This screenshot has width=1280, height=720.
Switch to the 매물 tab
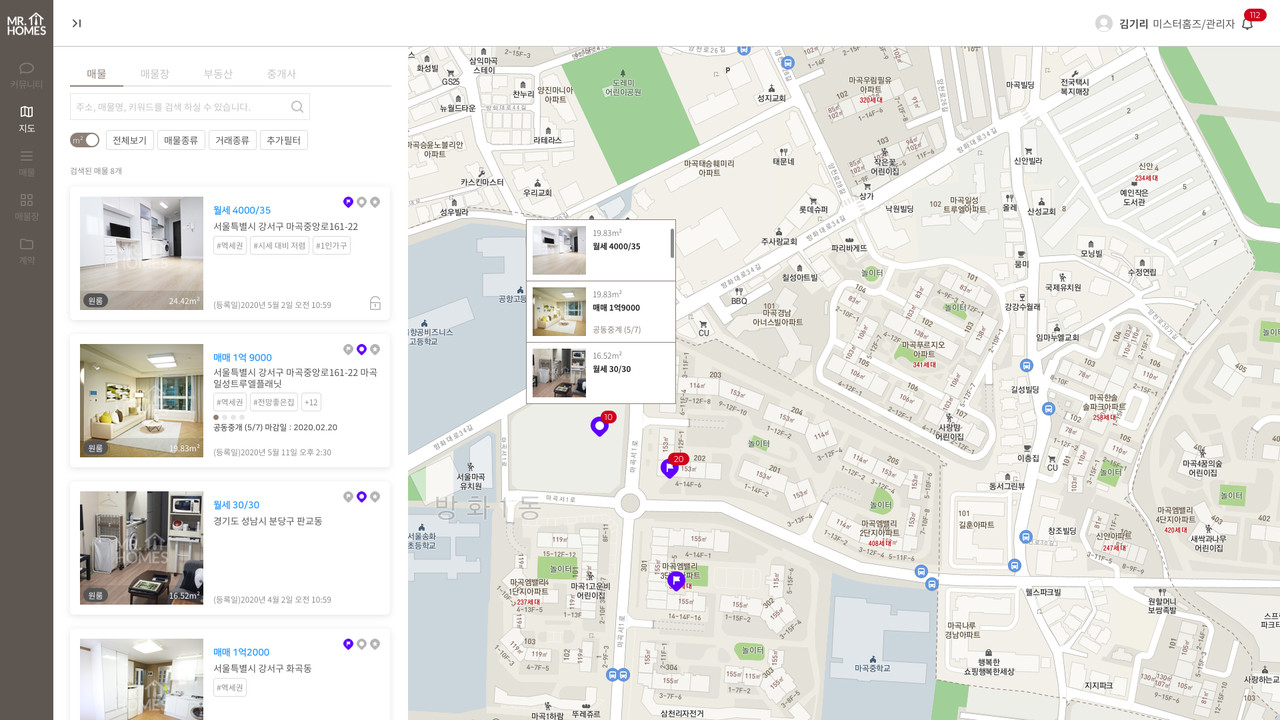pyautogui.click(x=96, y=74)
